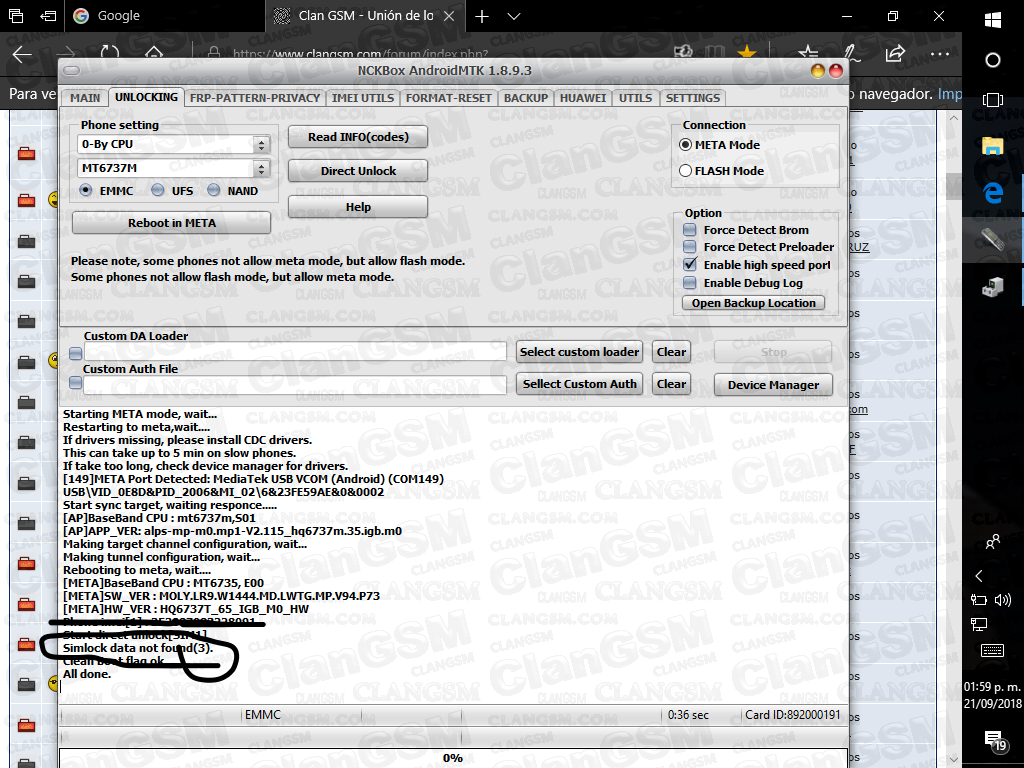Viewport: 1024px width, 768px height.
Task: Refresh the page in Edge
Action: pyautogui.click(x=110, y=54)
